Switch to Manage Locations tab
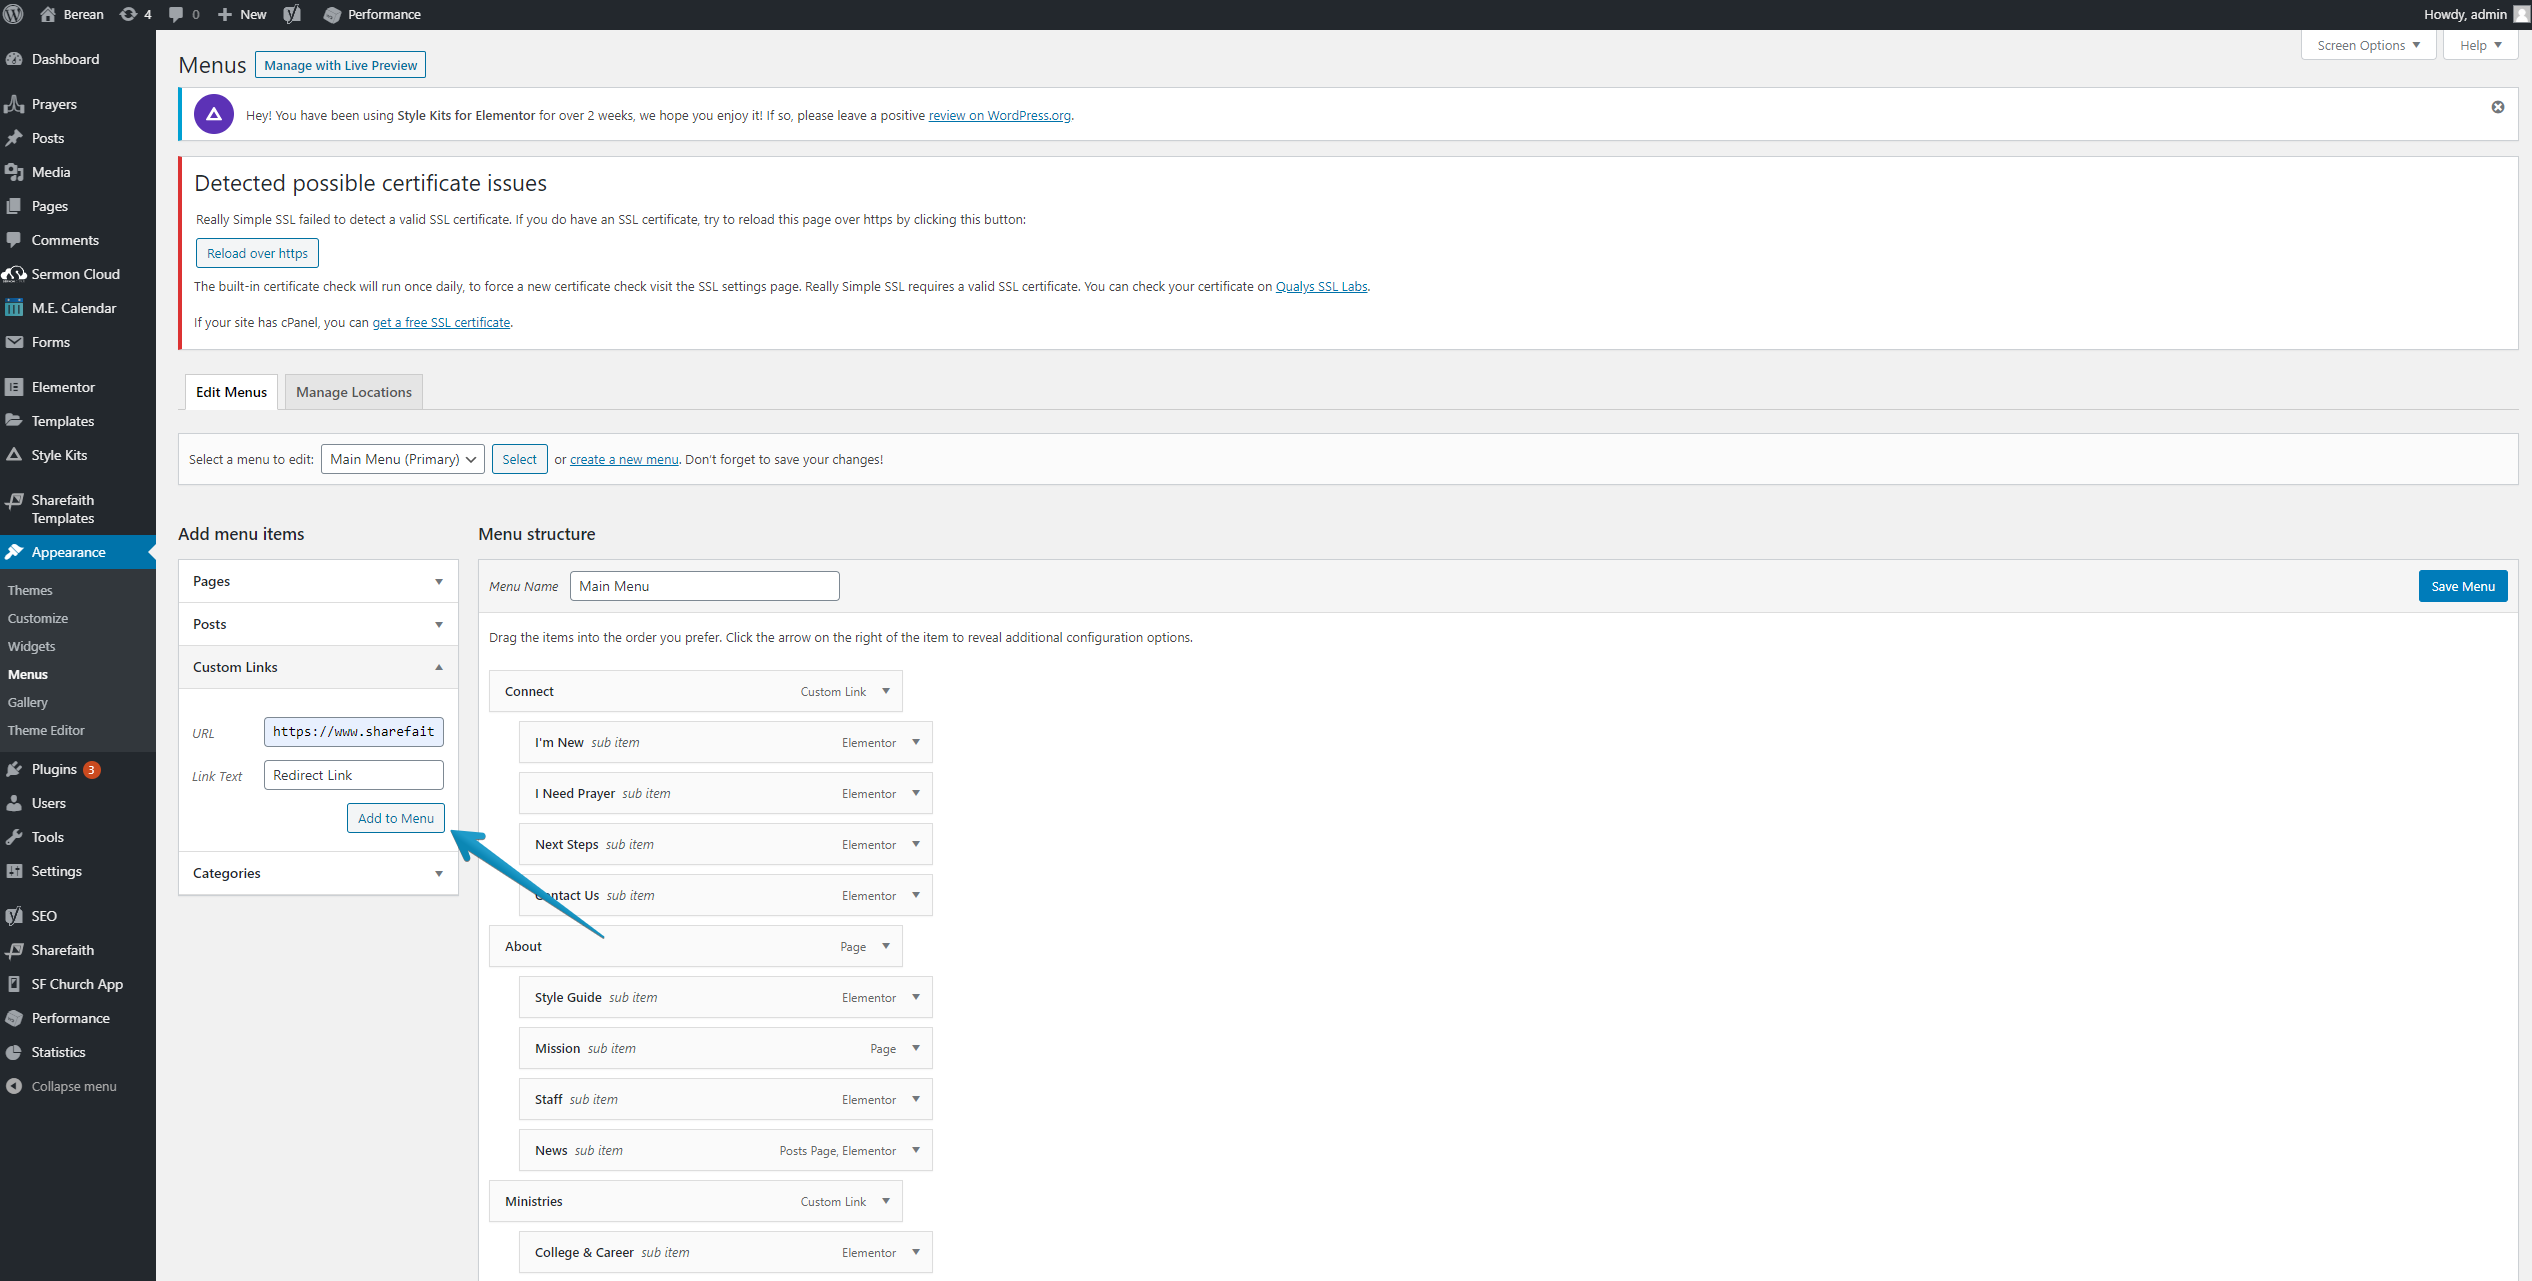Screen dimensions: 2532x1281 point(354,392)
